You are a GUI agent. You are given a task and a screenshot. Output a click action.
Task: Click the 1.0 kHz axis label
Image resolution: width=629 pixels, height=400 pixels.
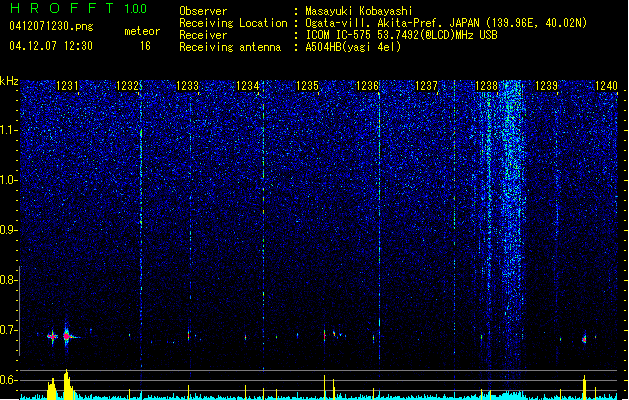pos(8,180)
